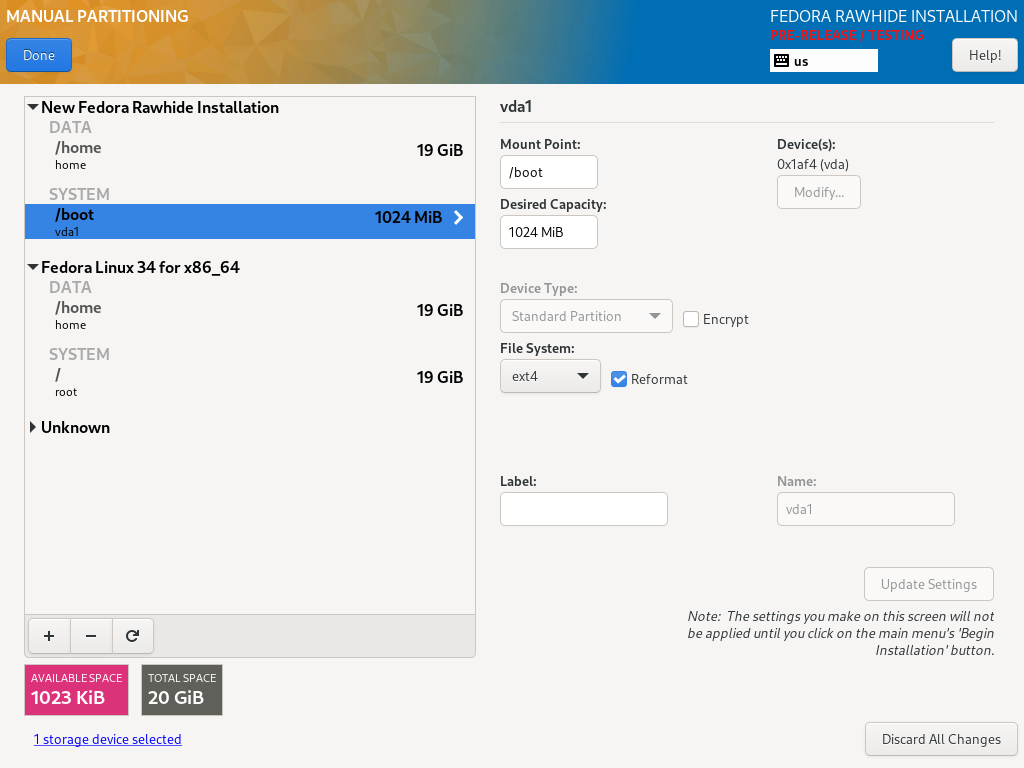Viewport: 1024px width, 768px height.
Task: Click the Desired Capacity field 1024 MiB
Action: tap(549, 232)
